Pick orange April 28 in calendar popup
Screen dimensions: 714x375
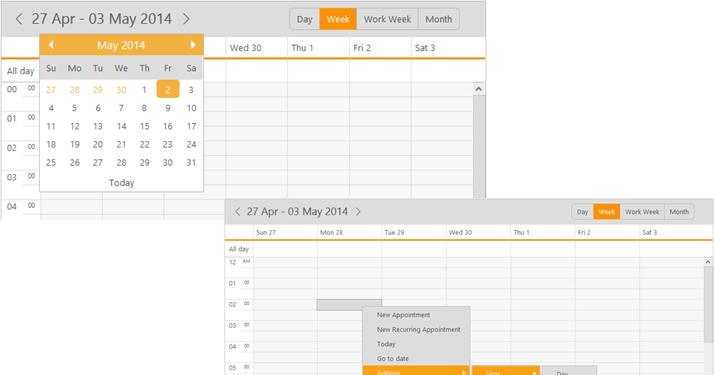tap(74, 90)
